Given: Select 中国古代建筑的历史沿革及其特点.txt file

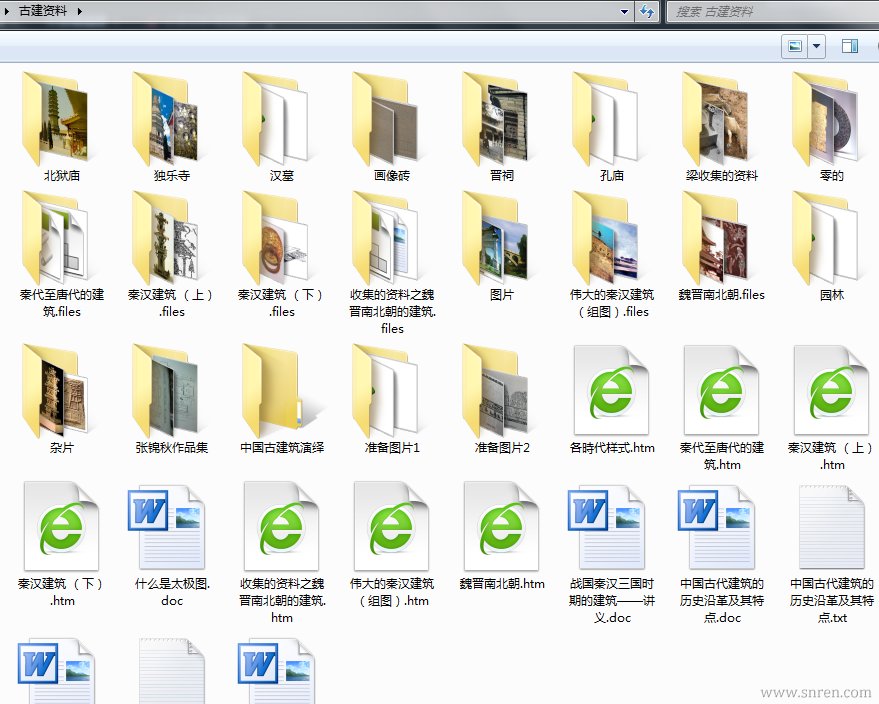Looking at the screenshot, I should coord(831,528).
